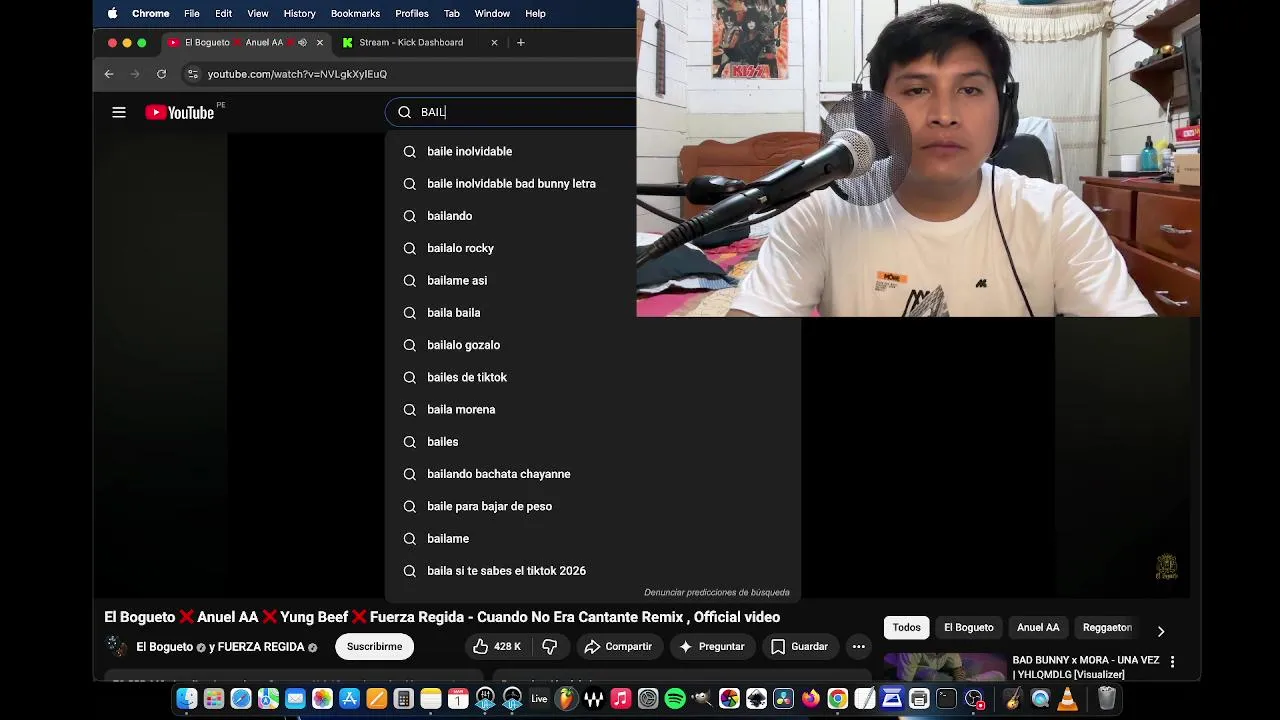Show next filter chips with the arrow
Screen dimensions: 1280x720
point(1160,631)
